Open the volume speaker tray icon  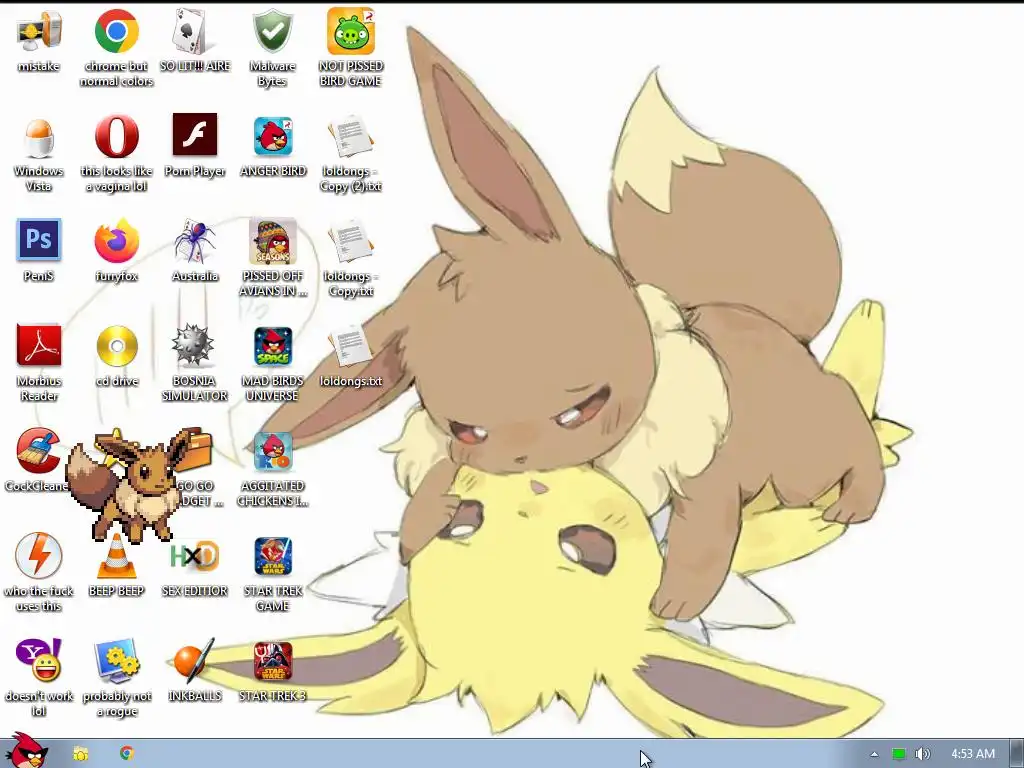pyautogui.click(x=922, y=754)
